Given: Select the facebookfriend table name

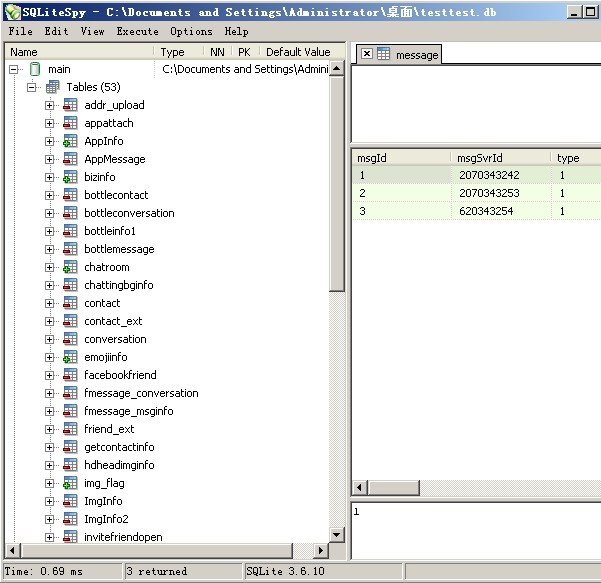Looking at the screenshot, I should click(x=120, y=375).
